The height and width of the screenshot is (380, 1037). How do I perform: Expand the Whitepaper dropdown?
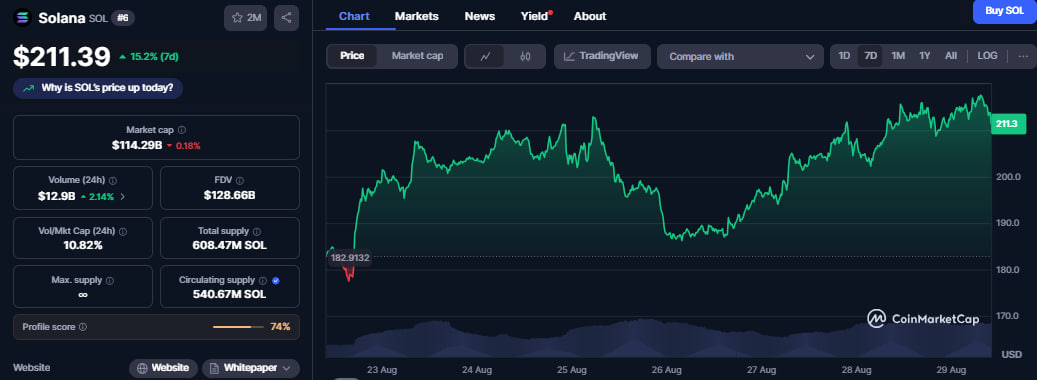pyautogui.click(x=251, y=368)
